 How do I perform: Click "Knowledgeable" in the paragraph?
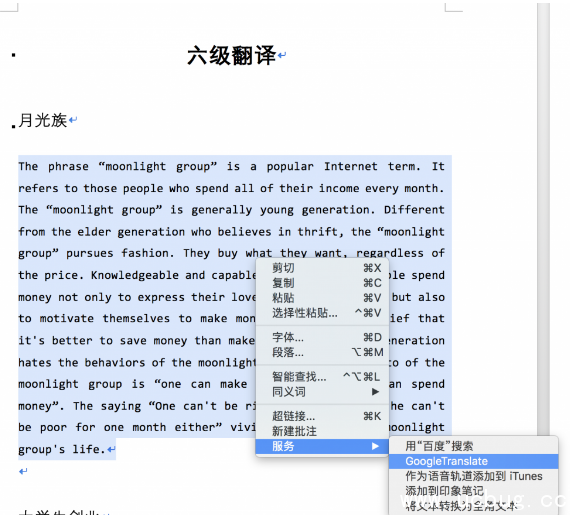pyautogui.click(x=135, y=275)
